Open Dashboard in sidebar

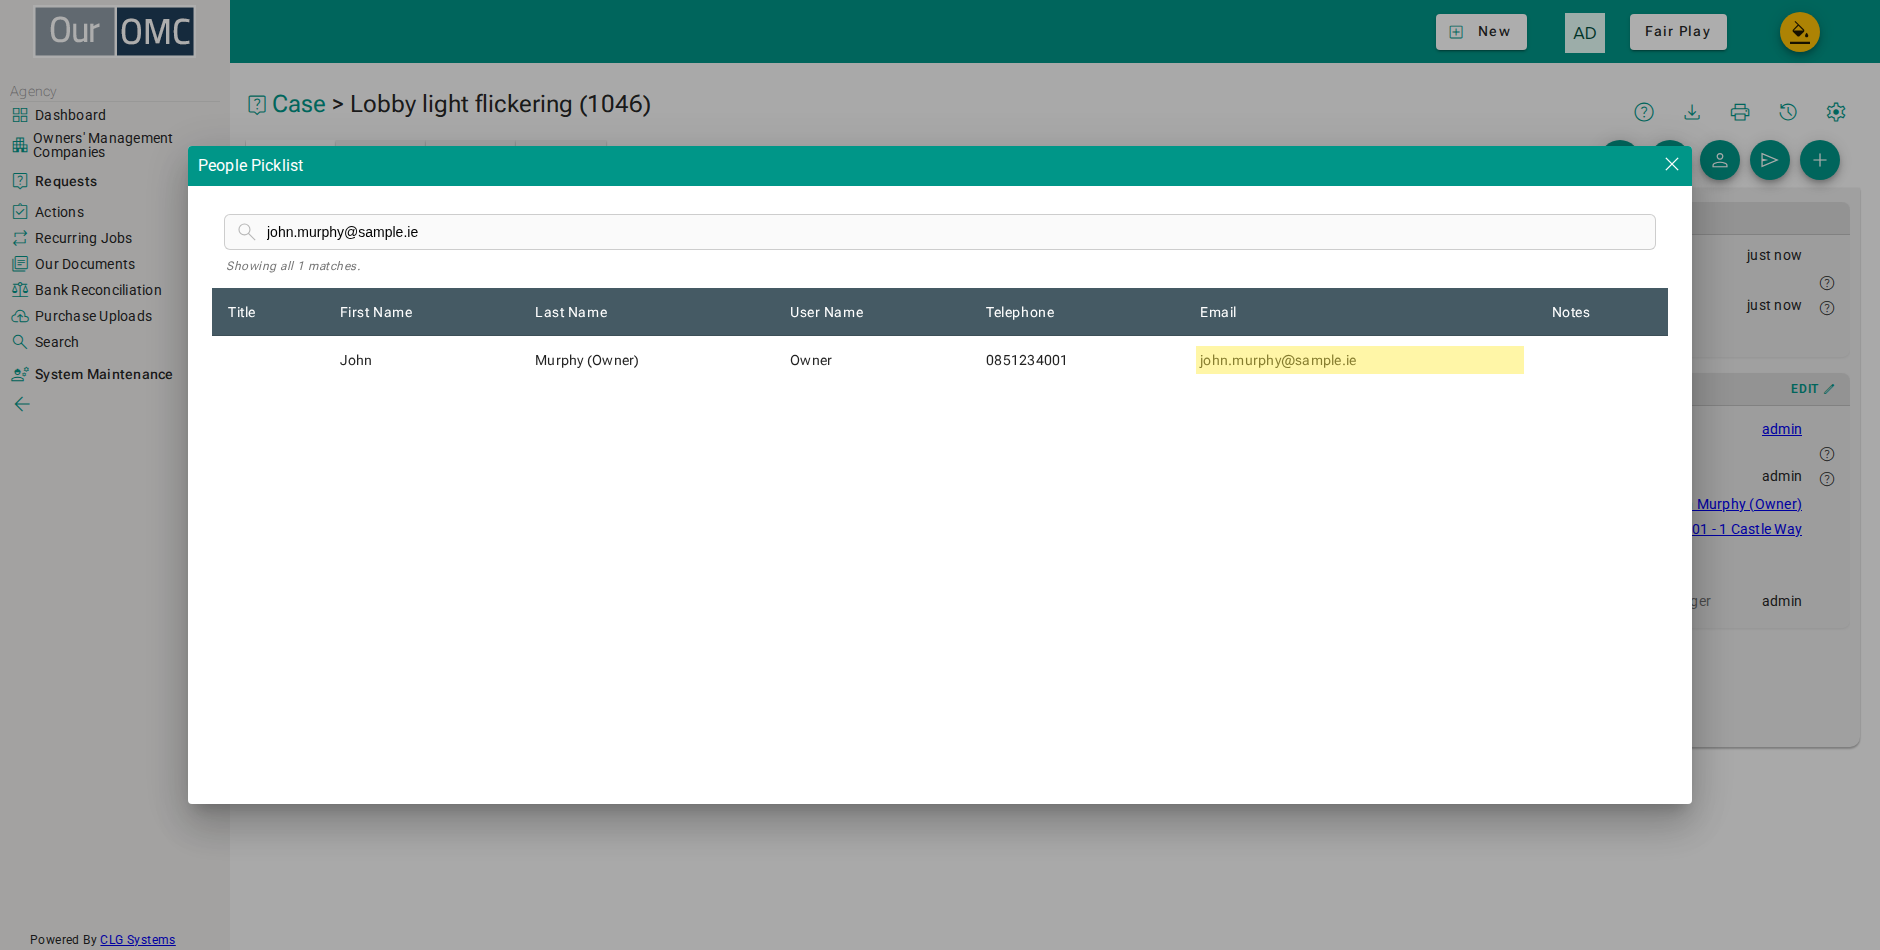(70, 115)
